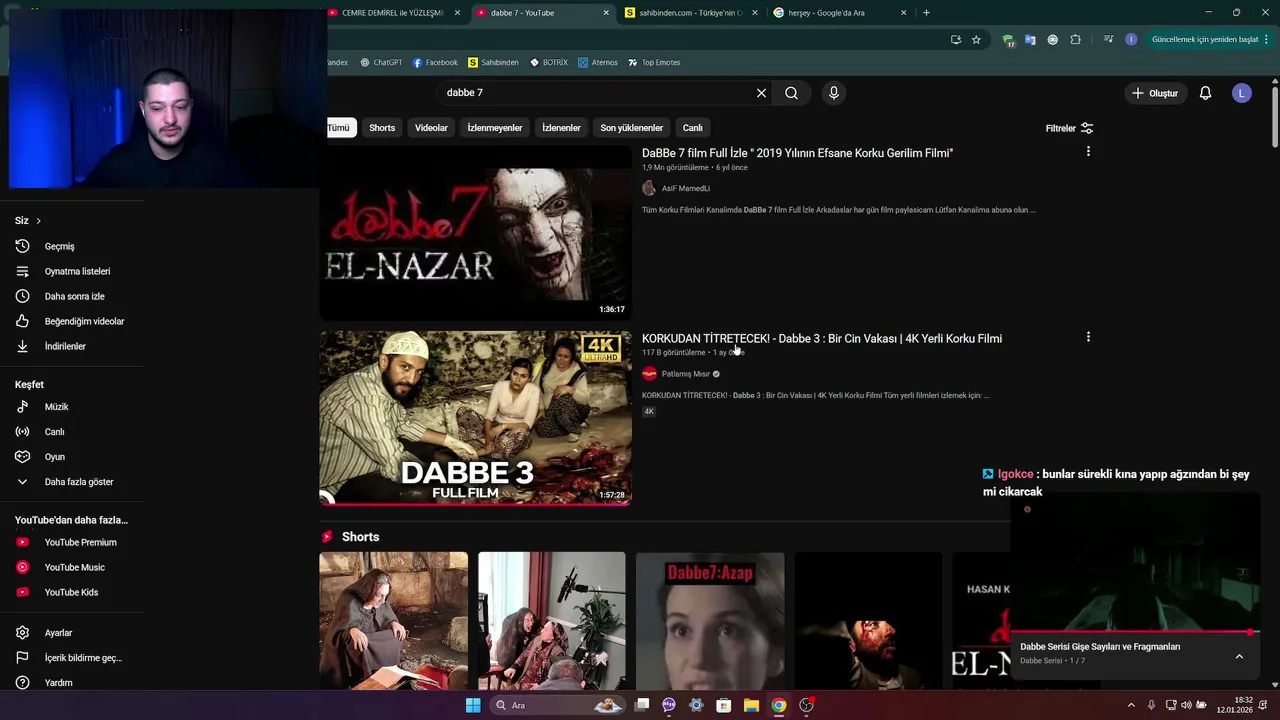Image resolution: width=1280 pixels, height=720 pixels.
Task: Open Geçmiş history in sidebar
Action: point(60,246)
